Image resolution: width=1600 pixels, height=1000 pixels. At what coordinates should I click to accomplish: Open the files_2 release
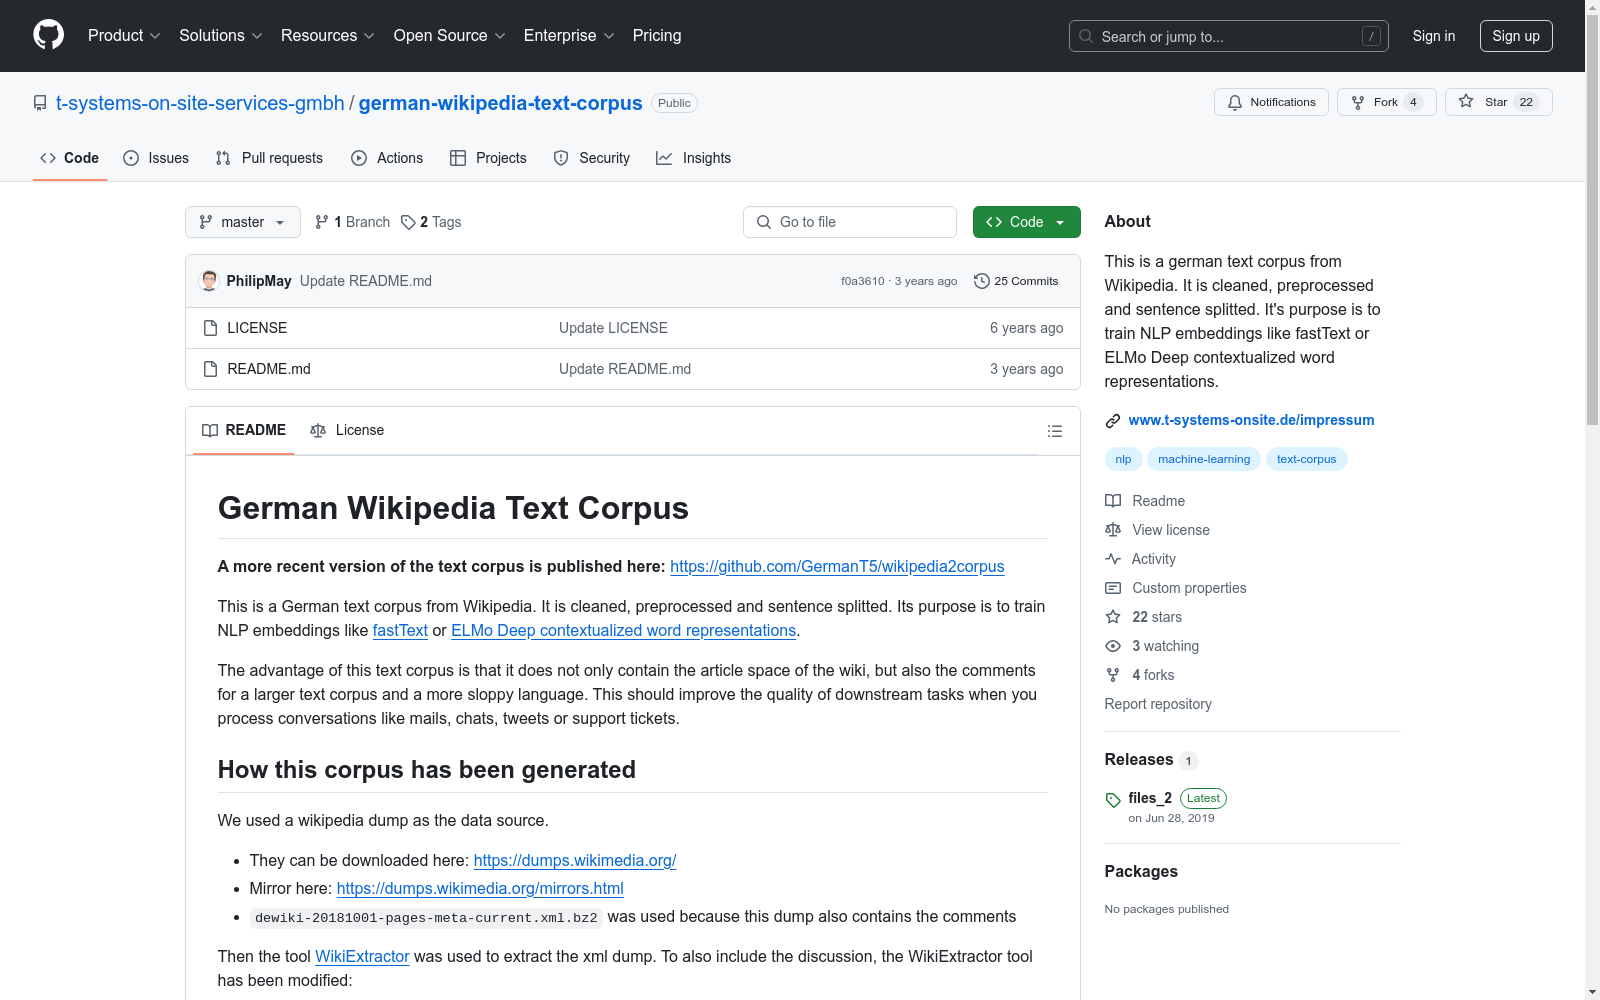pos(1150,798)
